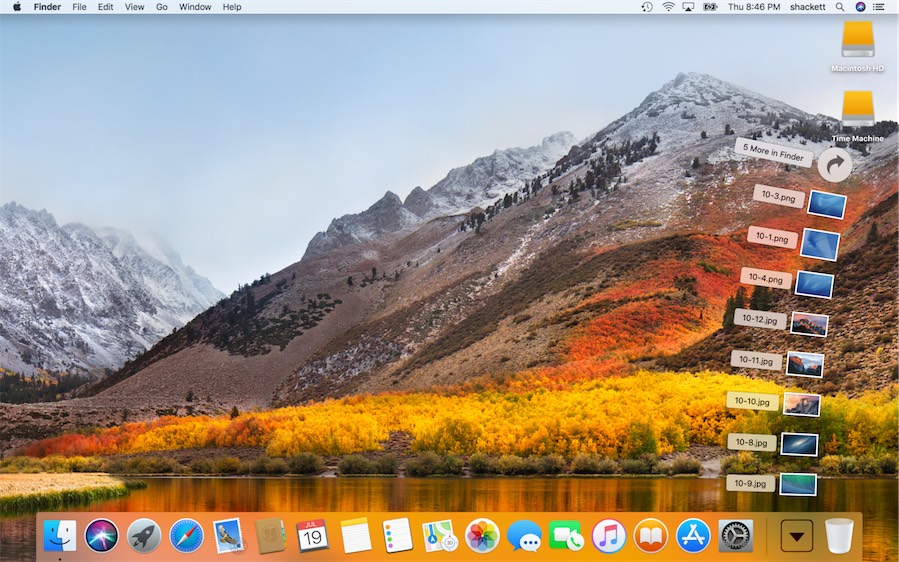899x562 pixels.
Task: Open 10-1.png thumbnail in stack
Action: click(820, 244)
